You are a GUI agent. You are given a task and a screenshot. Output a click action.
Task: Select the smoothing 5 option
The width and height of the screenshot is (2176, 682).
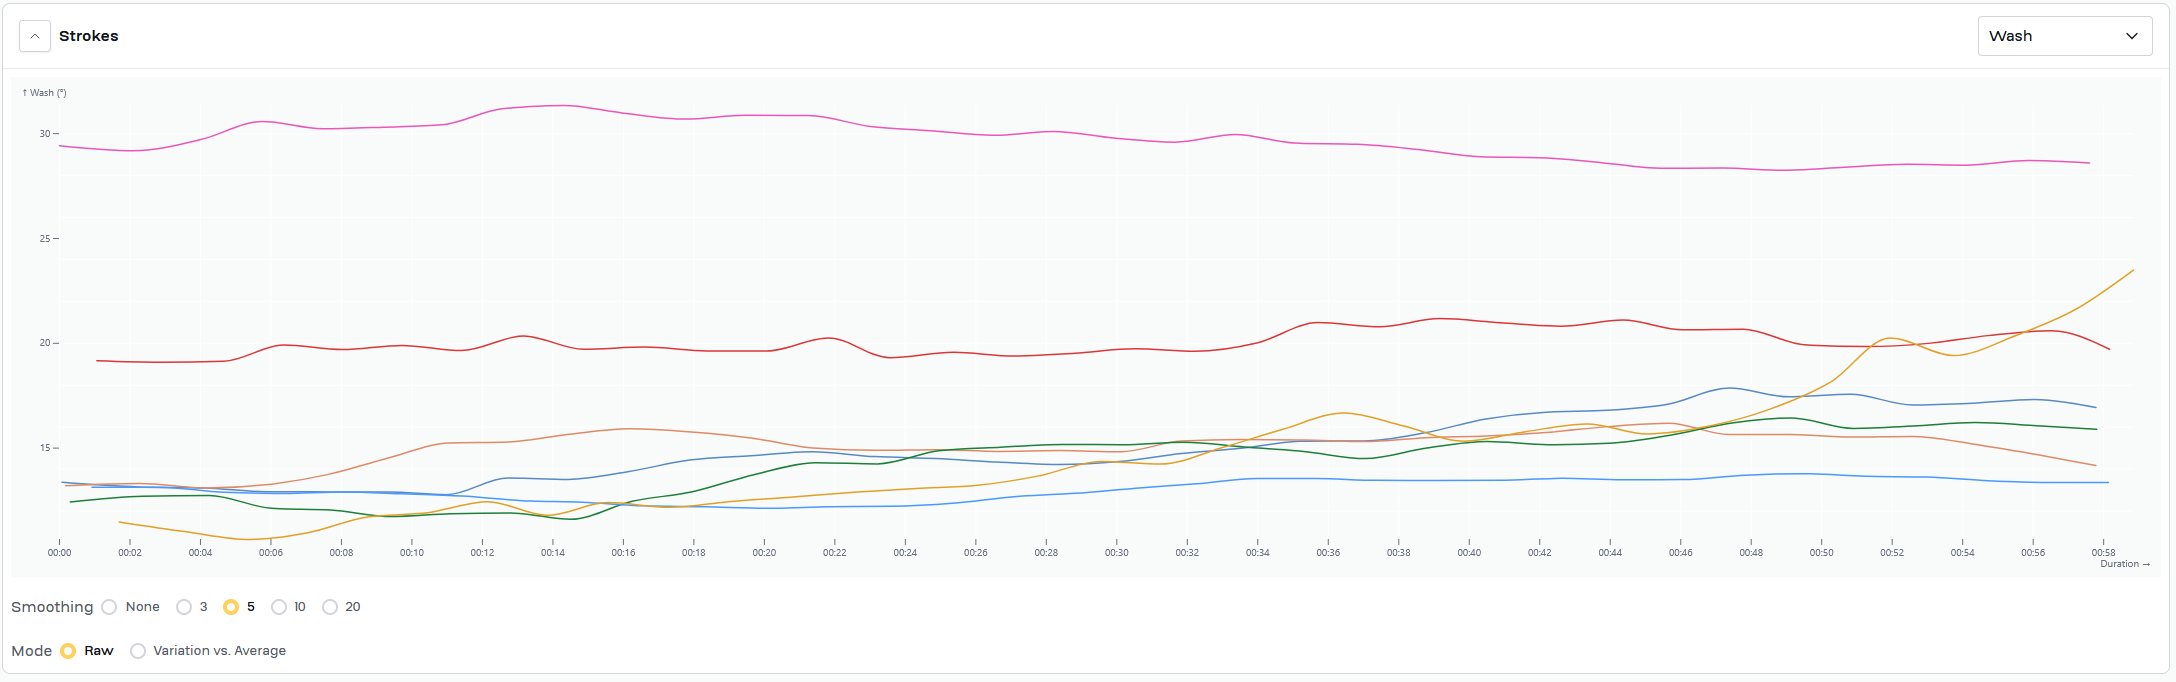231,607
